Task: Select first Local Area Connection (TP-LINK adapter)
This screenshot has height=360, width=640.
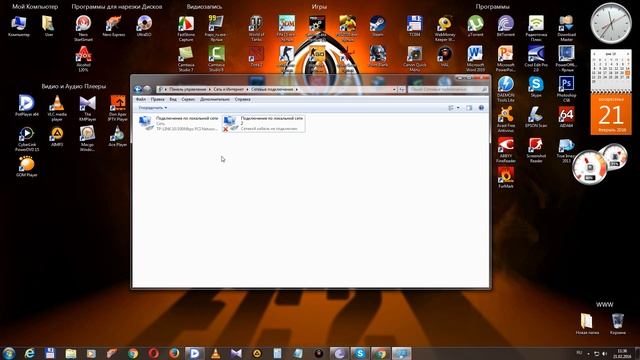Action: (179, 123)
